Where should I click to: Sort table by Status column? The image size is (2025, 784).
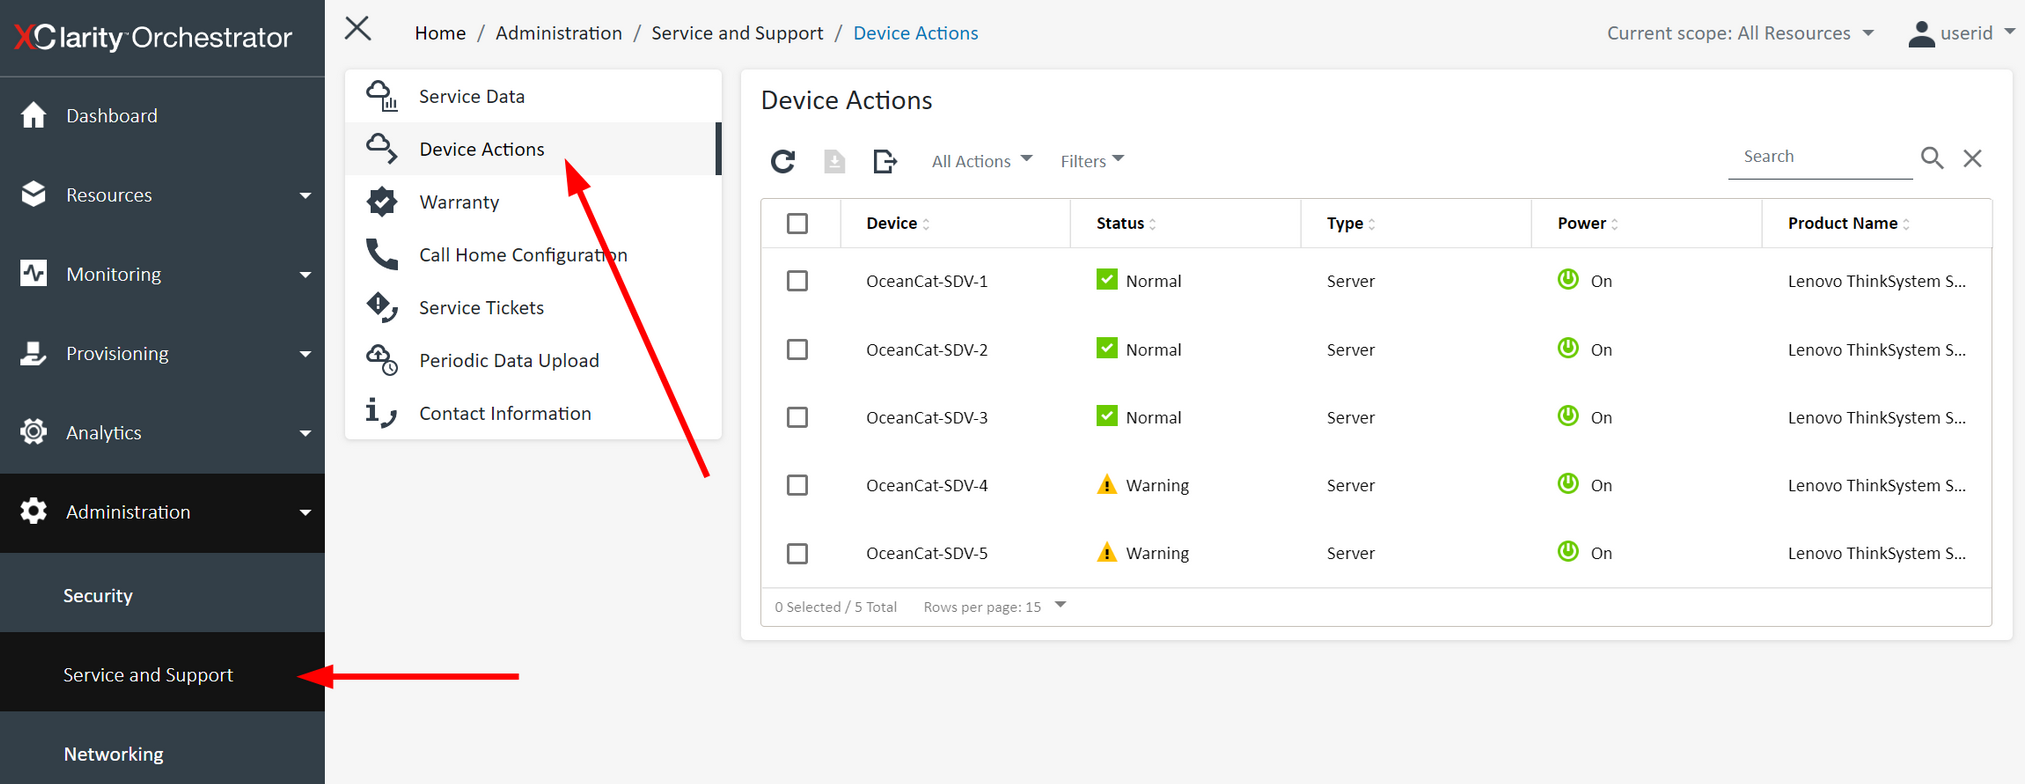pos(1126,223)
